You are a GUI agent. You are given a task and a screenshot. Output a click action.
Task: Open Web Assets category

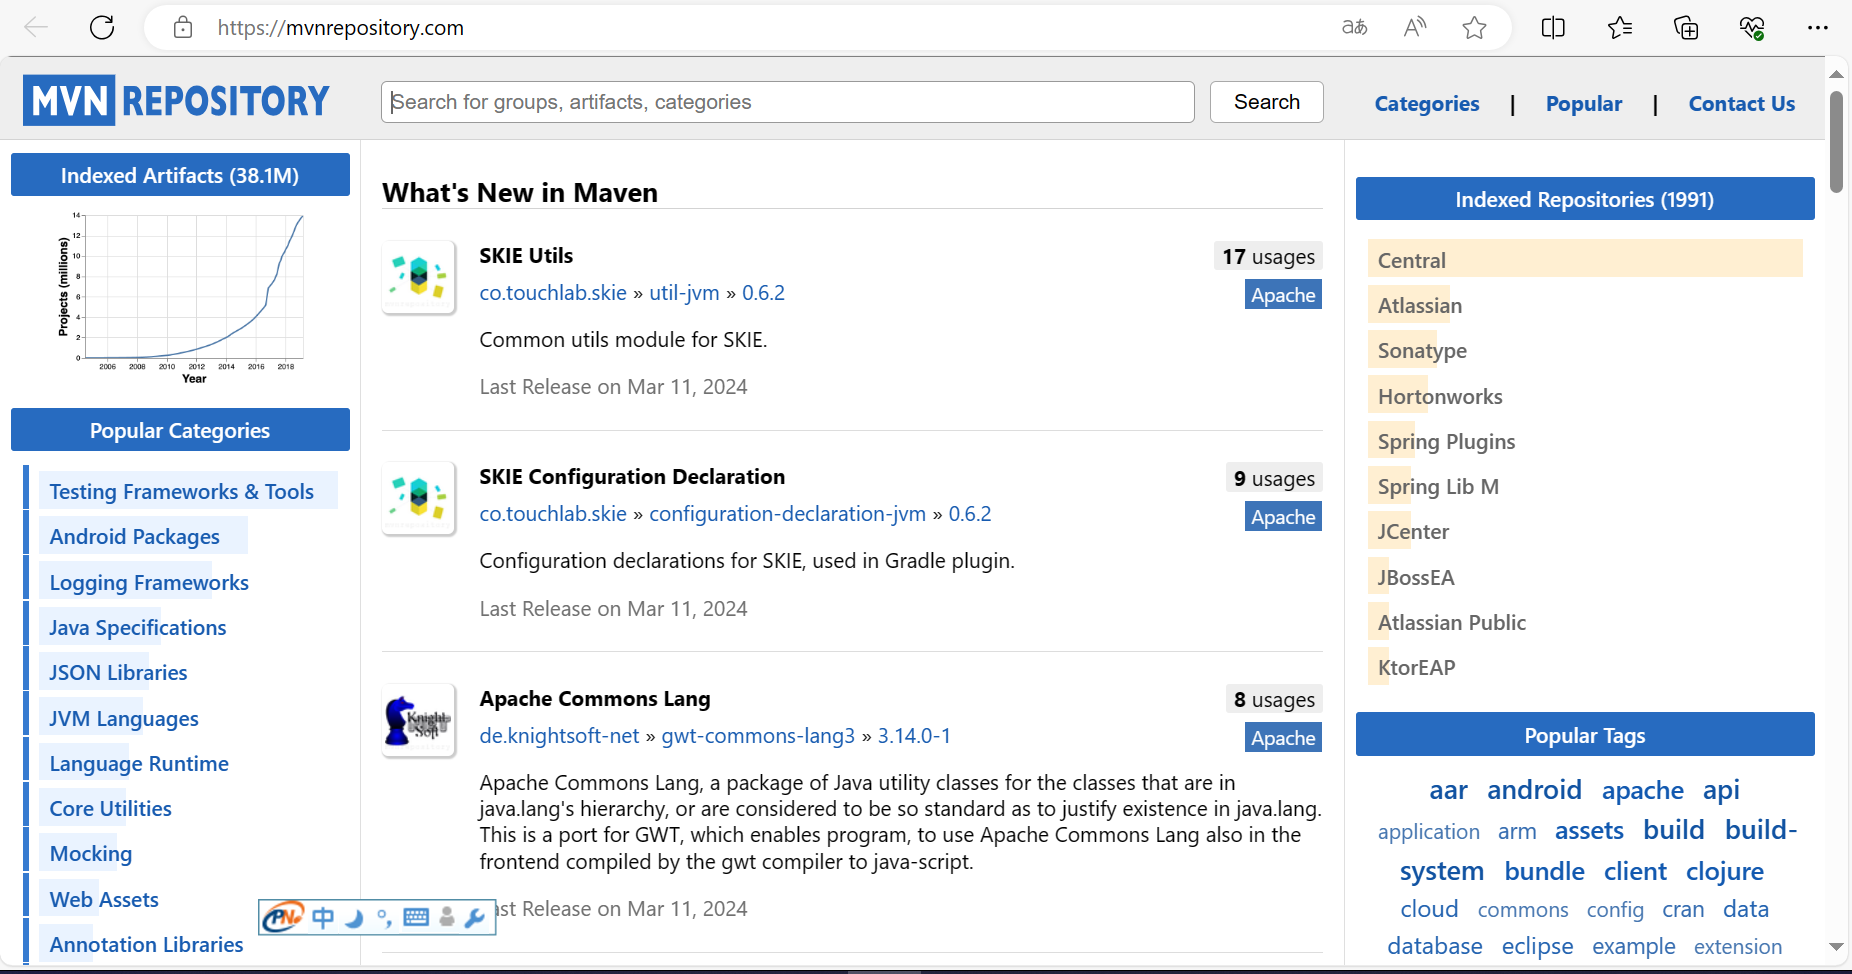[104, 900]
